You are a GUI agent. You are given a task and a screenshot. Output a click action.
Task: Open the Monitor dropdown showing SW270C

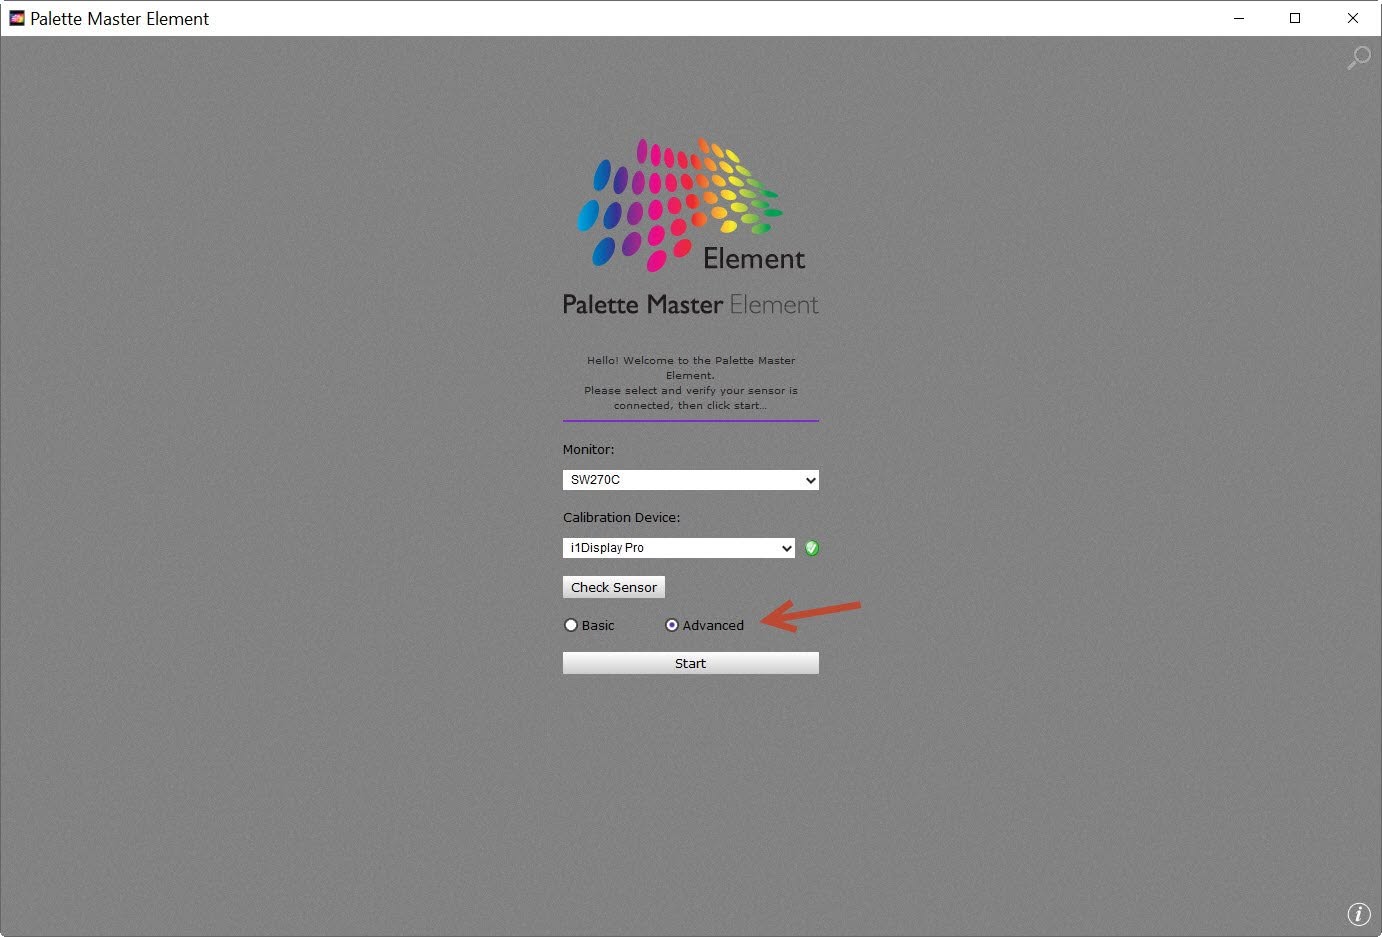[x=691, y=480]
